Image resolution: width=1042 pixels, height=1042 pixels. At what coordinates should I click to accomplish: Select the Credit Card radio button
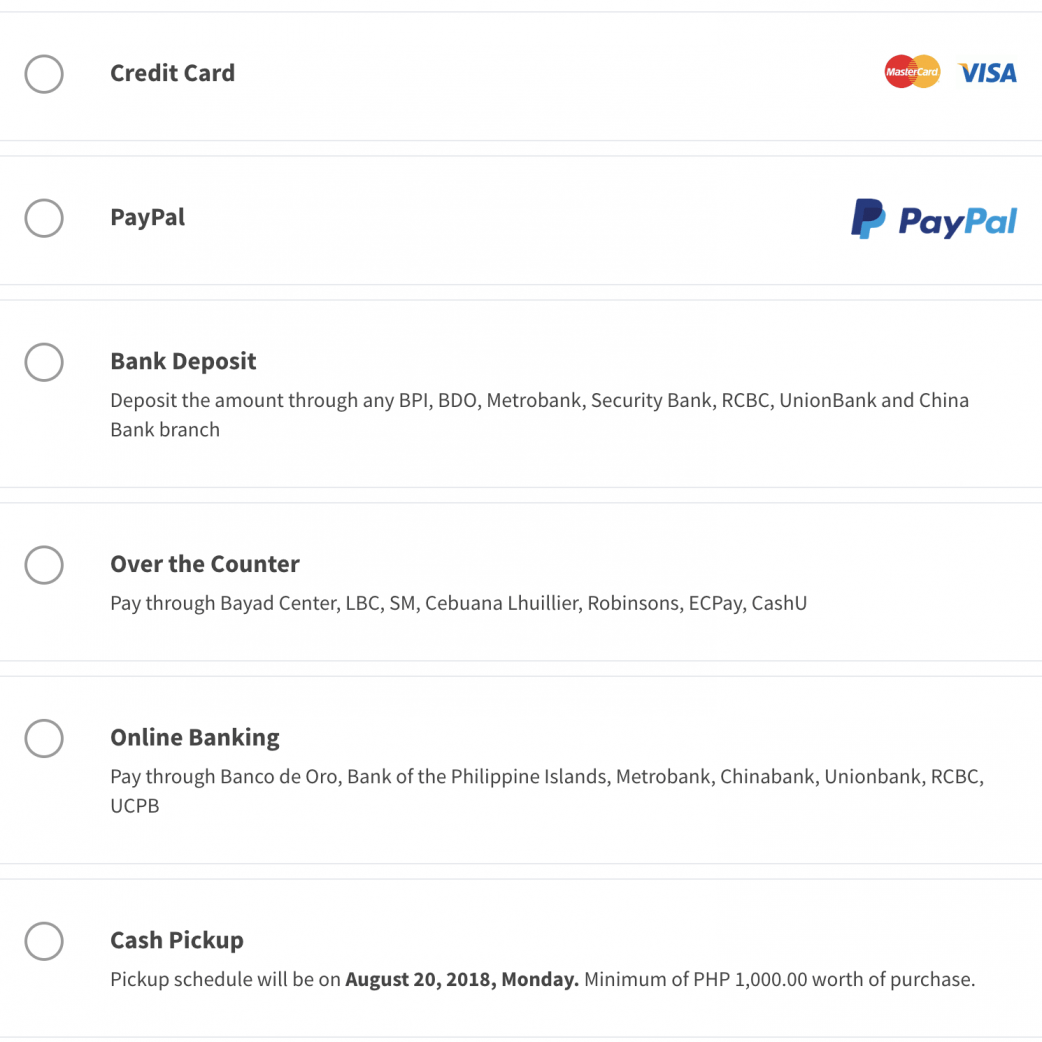coord(44,74)
